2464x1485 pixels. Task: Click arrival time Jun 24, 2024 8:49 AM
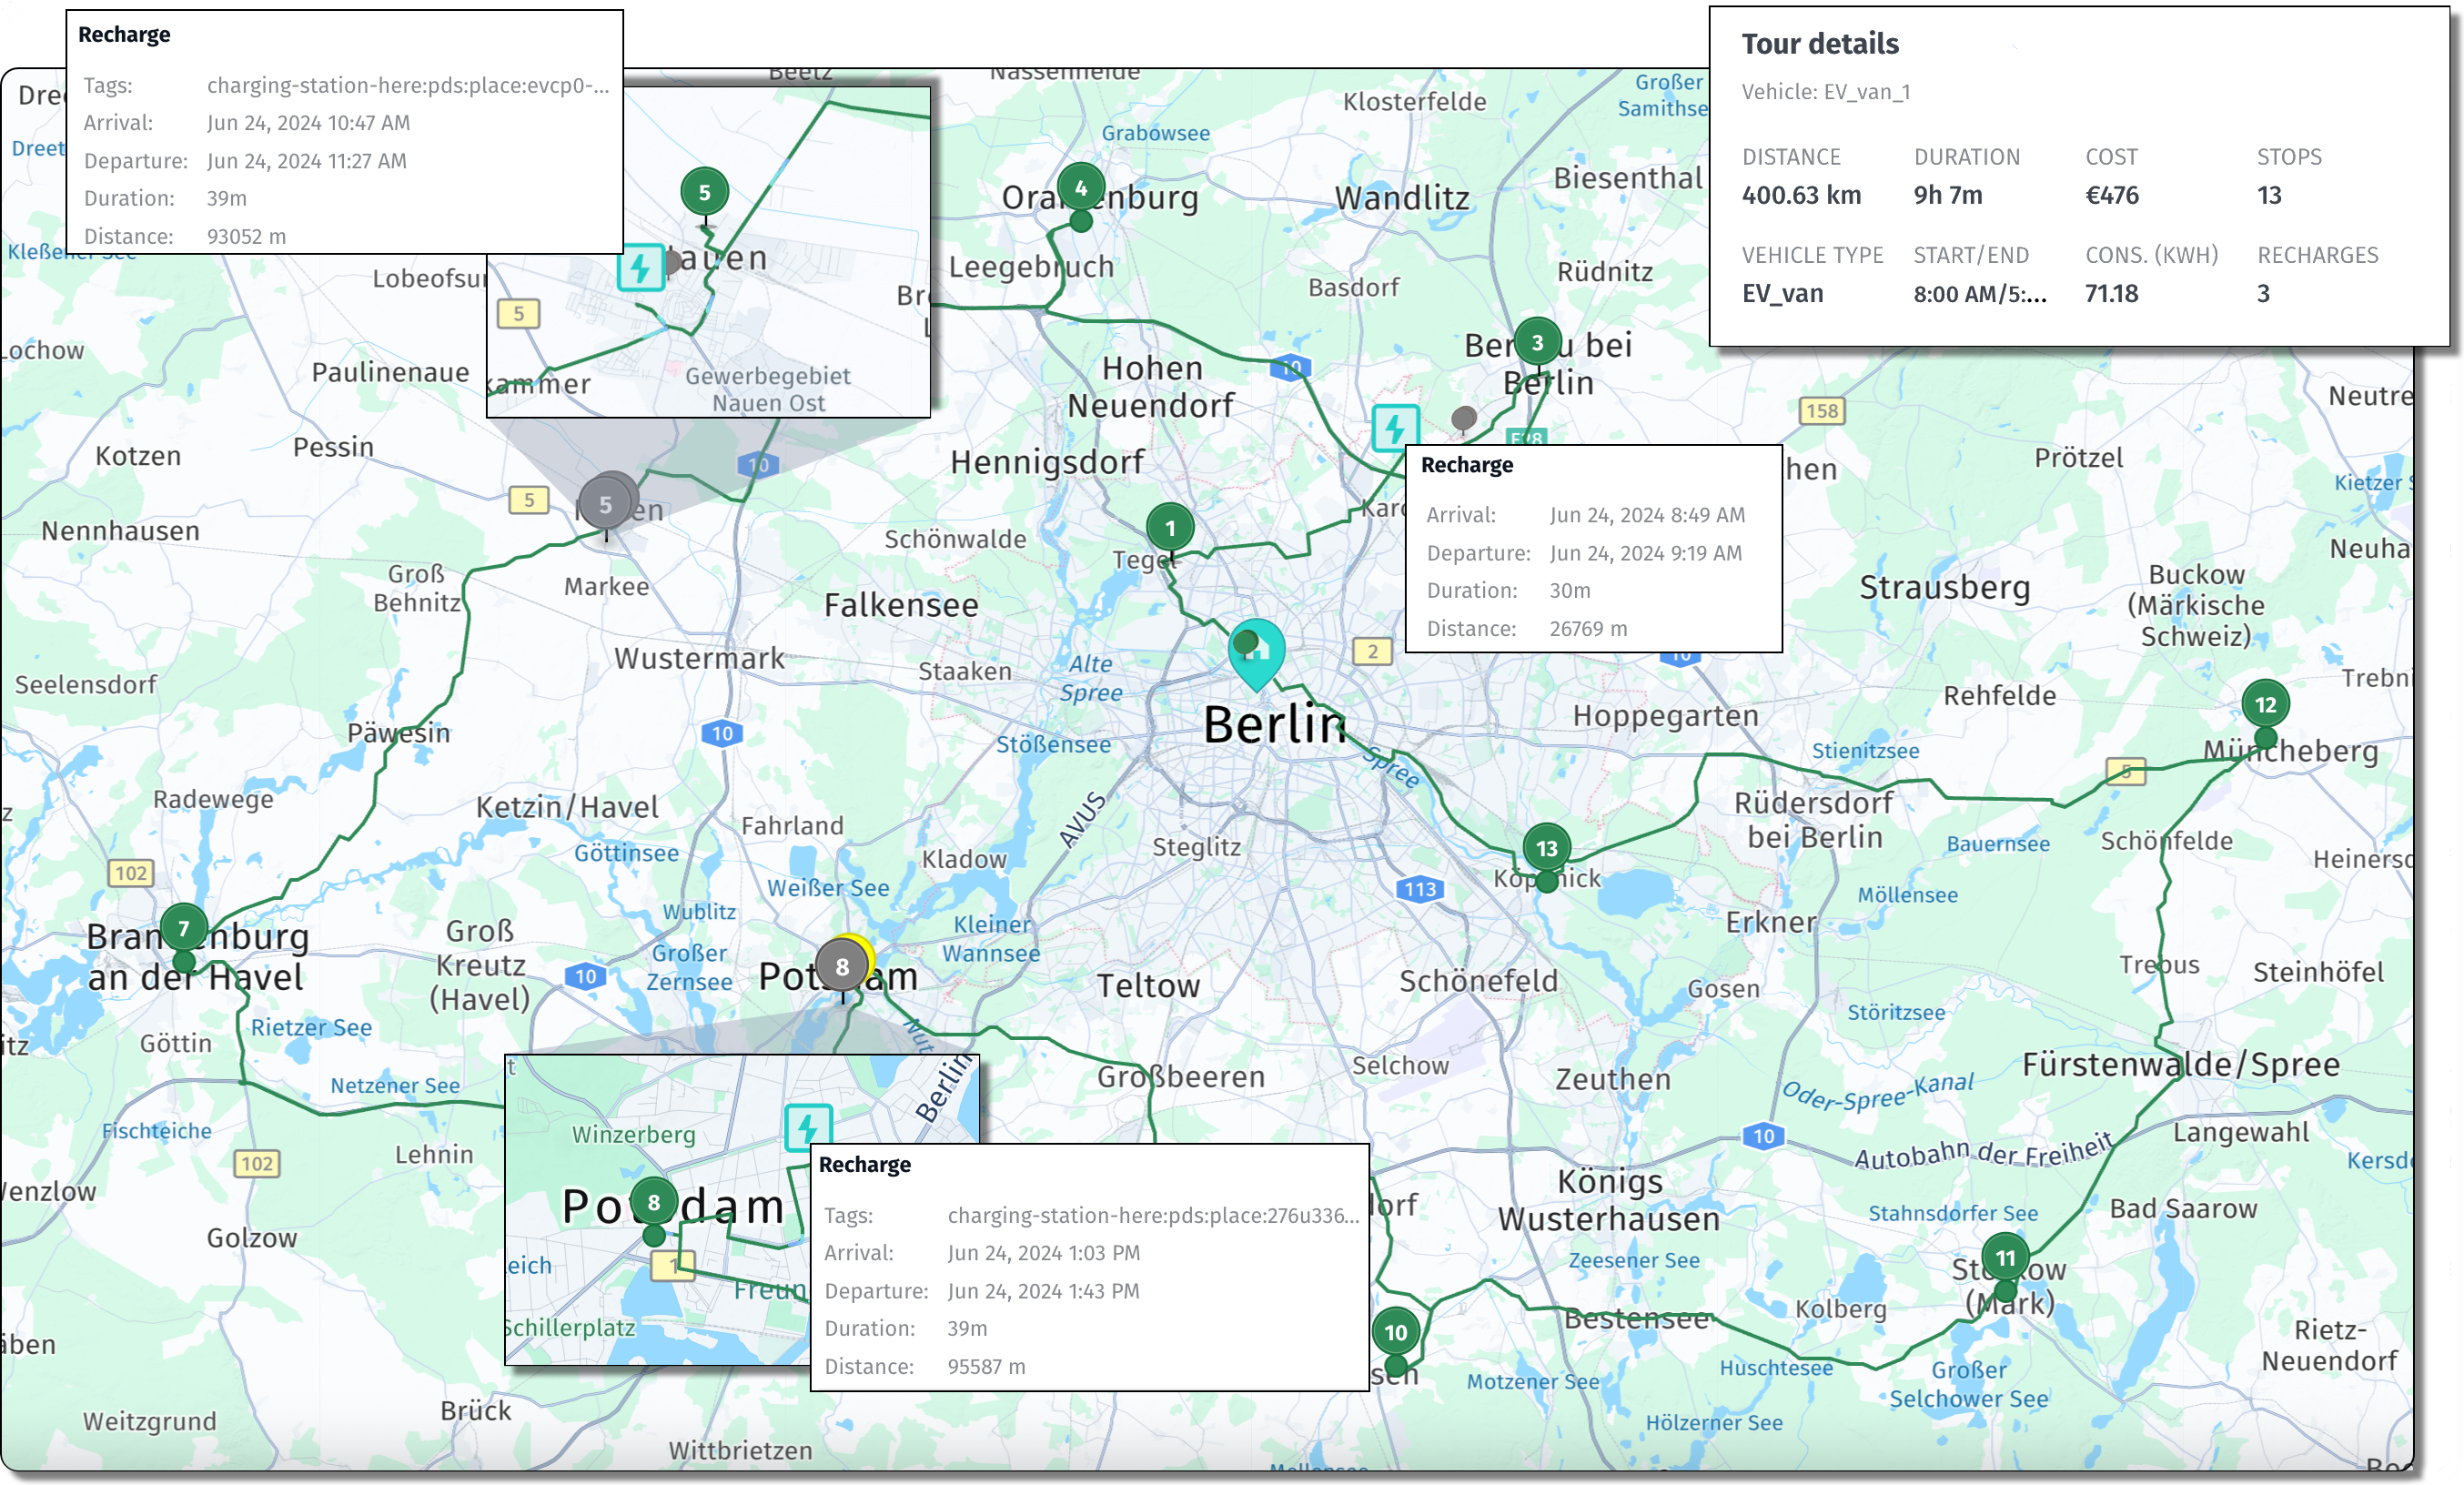tap(1647, 515)
